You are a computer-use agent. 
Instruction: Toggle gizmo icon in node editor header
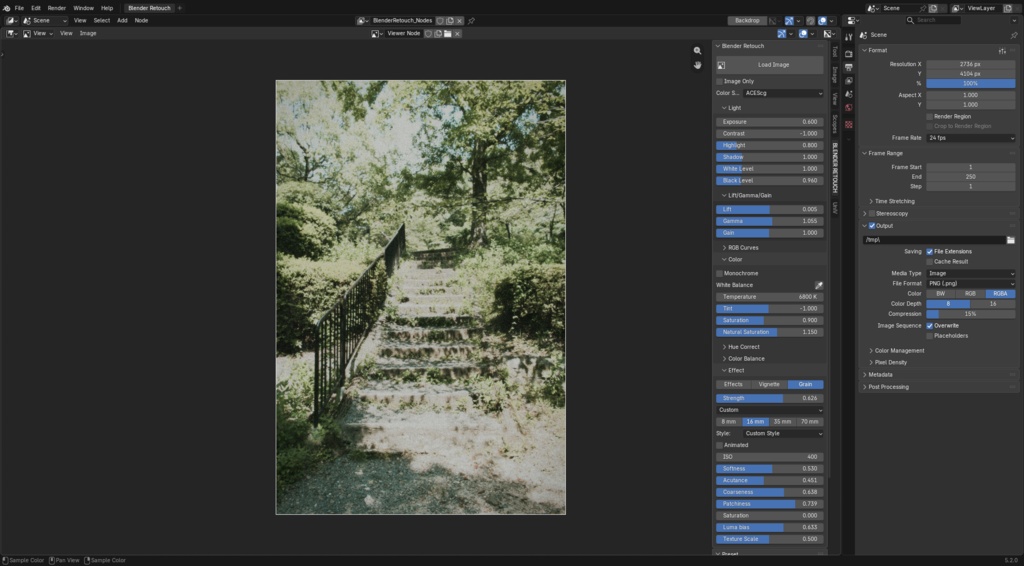coord(789,21)
